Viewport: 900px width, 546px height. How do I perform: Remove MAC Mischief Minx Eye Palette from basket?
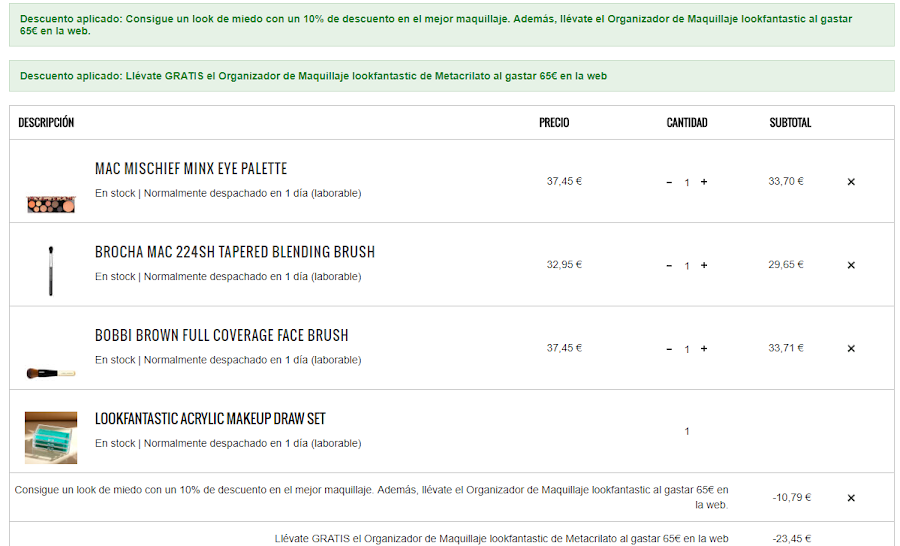click(x=851, y=182)
